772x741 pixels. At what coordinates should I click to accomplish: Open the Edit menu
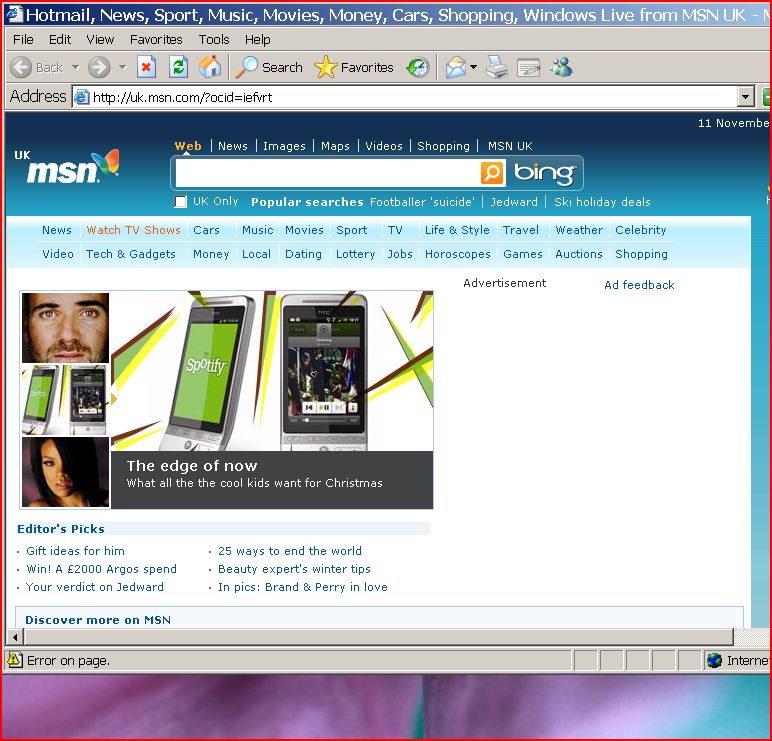(x=60, y=39)
